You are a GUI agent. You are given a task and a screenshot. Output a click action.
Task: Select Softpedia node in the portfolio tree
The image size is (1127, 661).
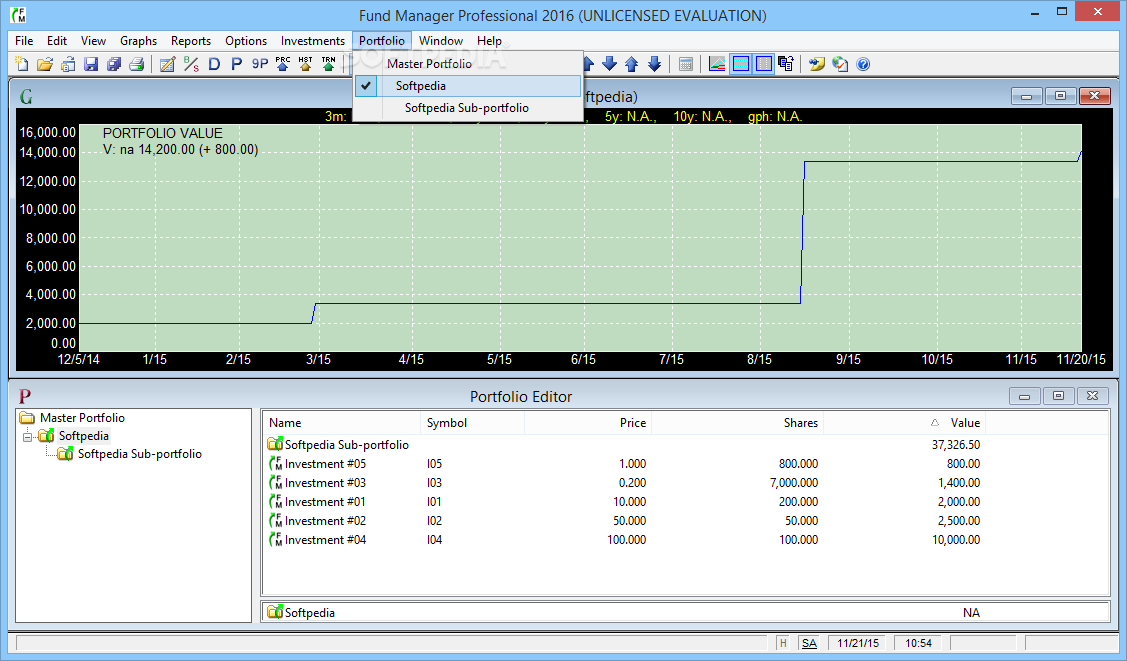point(83,436)
